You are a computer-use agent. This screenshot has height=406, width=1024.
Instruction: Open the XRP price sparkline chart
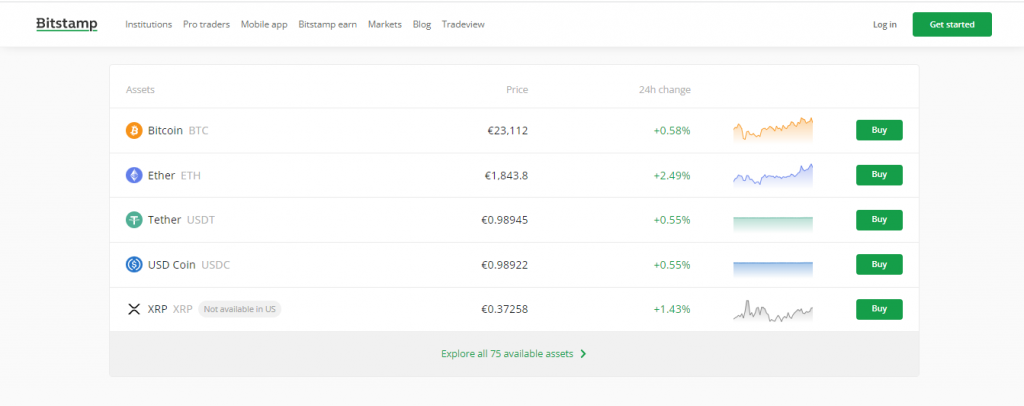click(x=773, y=311)
